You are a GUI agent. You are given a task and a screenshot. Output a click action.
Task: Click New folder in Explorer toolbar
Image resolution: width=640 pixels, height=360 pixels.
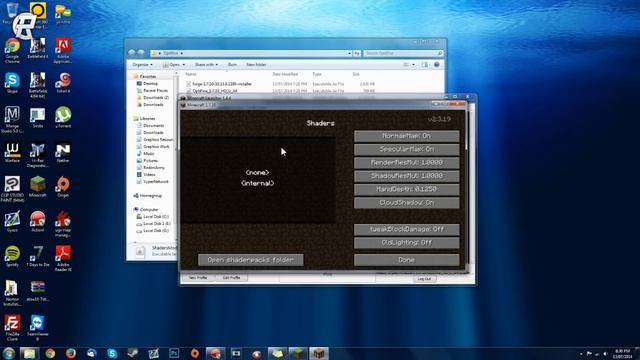pos(256,64)
